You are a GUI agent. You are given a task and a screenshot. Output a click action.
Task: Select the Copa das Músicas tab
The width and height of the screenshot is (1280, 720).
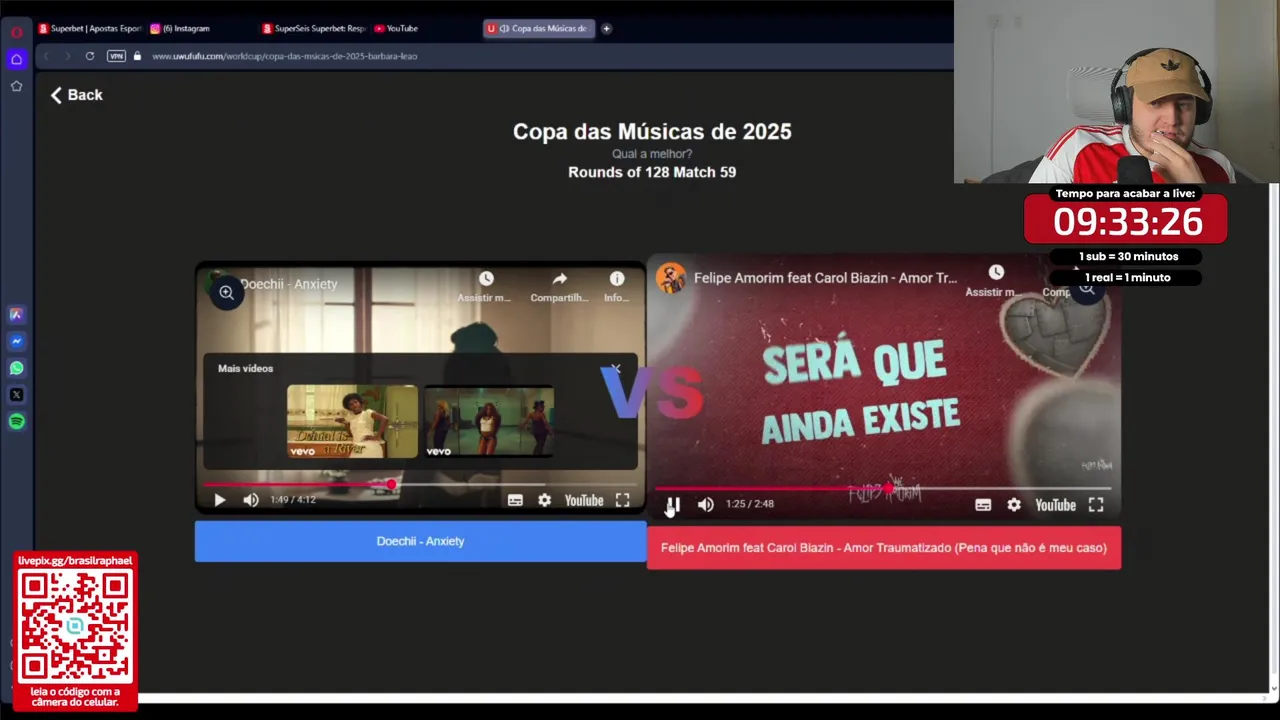click(x=539, y=29)
